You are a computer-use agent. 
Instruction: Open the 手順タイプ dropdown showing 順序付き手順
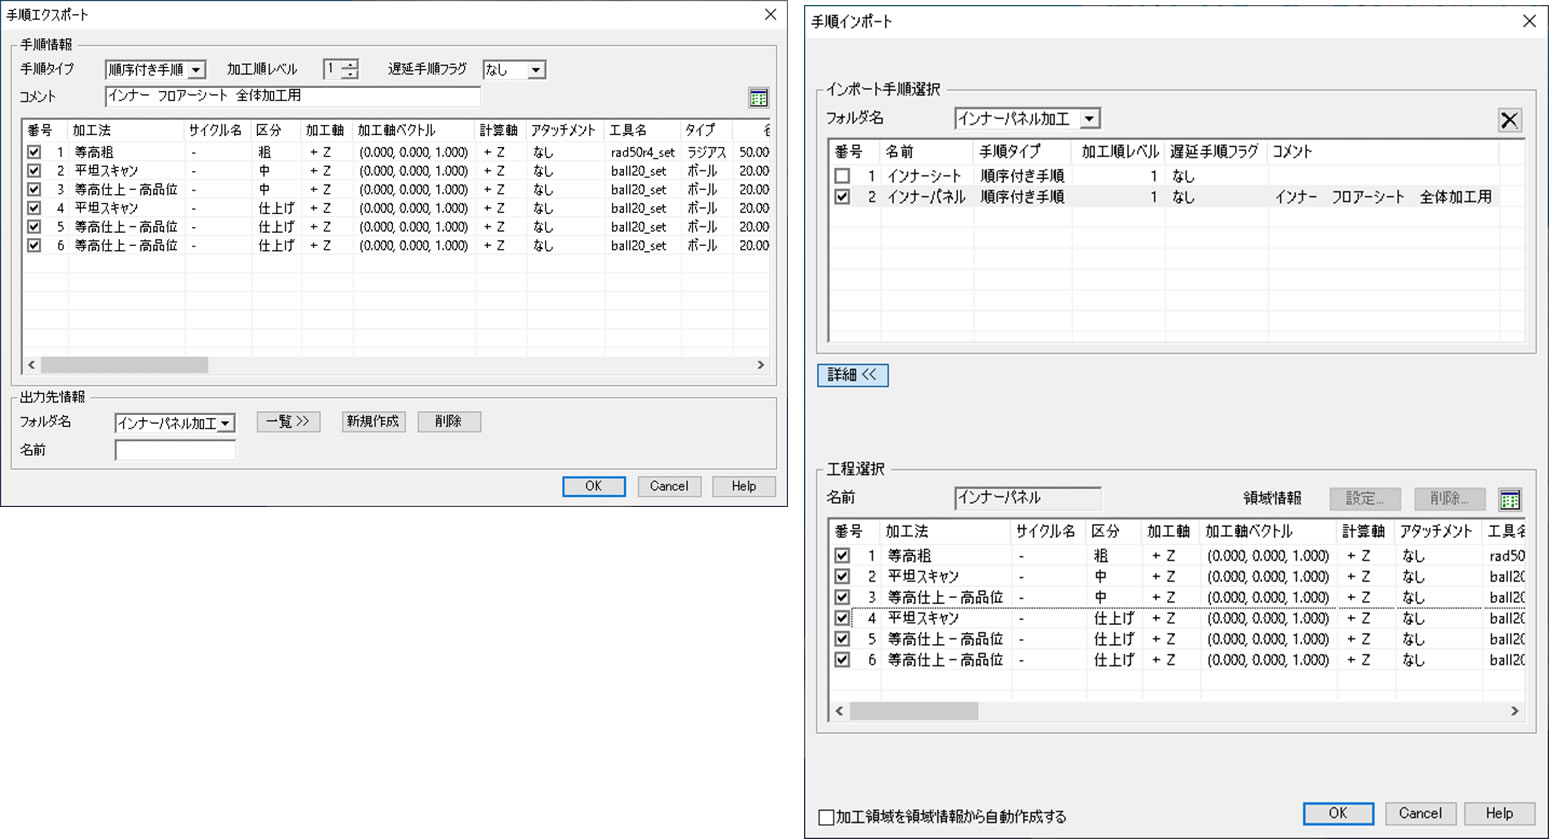click(x=196, y=69)
